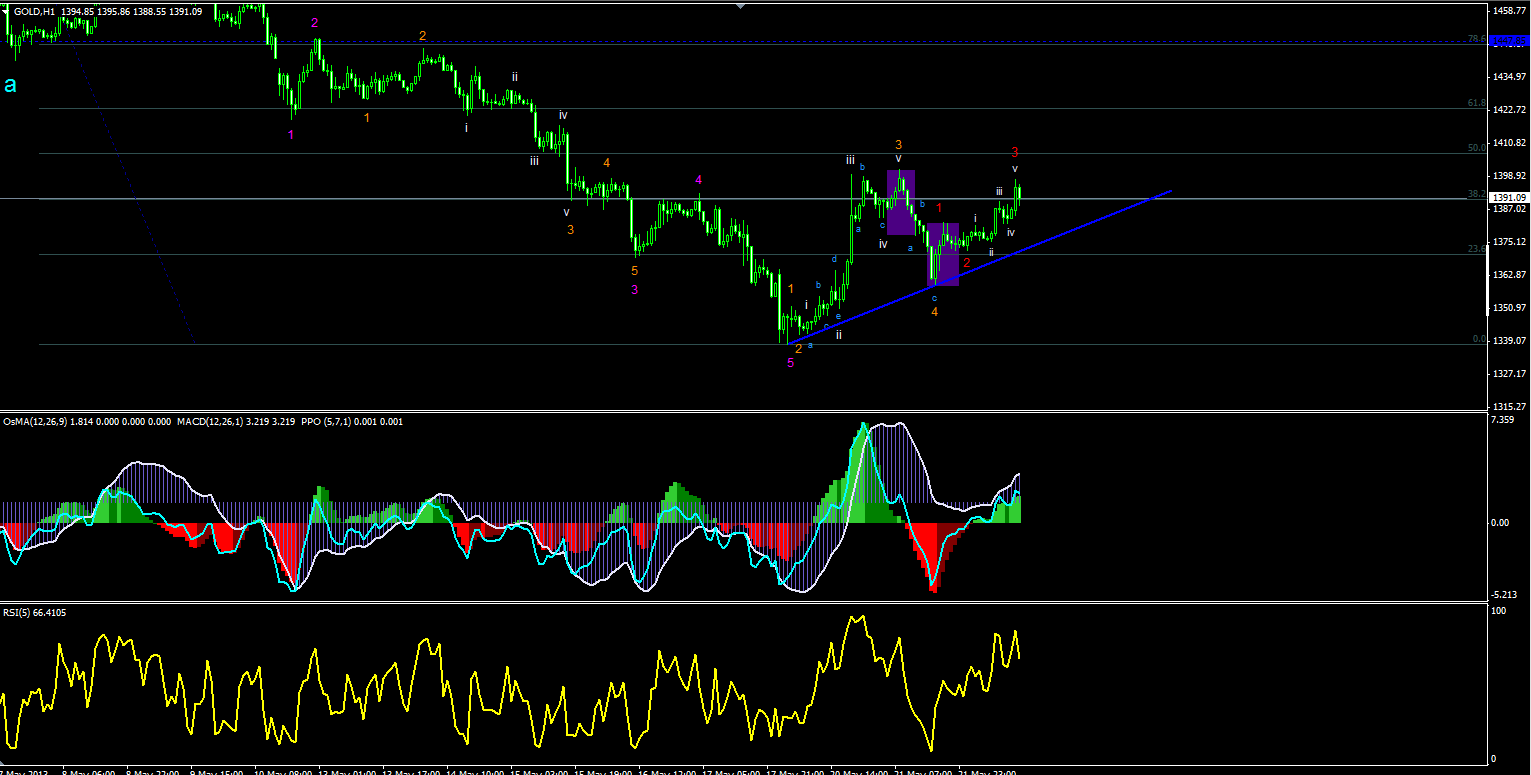The image size is (1531, 775).
Task: Click the 1458.77 price scale value
Action: [x=1509, y=11]
